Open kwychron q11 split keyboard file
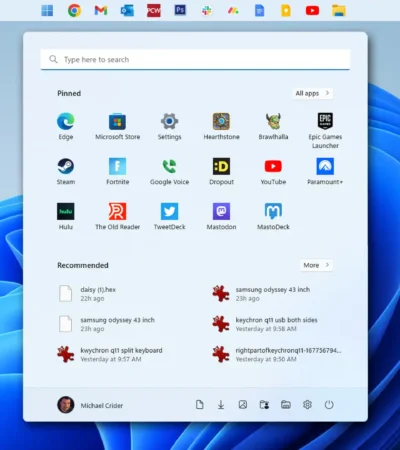Viewport: 400px width, 450px height. point(110,354)
